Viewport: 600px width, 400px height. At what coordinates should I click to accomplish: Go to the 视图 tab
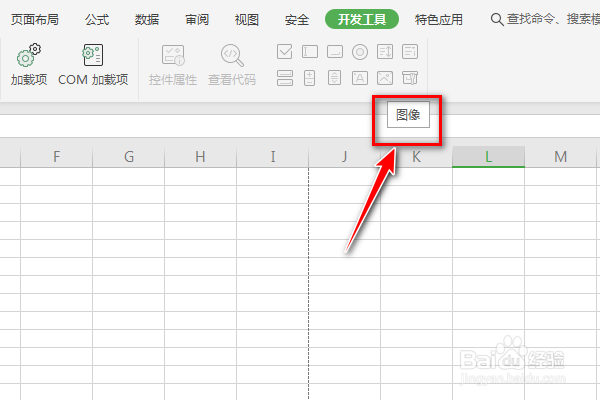click(x=247, y=19)
